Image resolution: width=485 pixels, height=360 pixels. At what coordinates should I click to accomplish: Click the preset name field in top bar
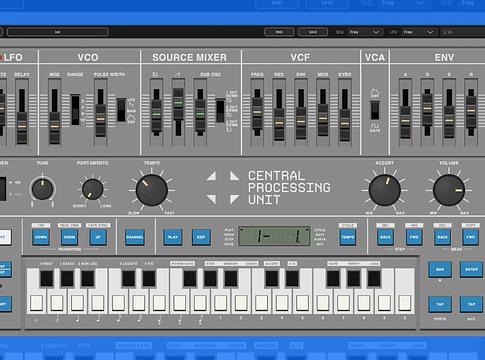tap(58, 32)
